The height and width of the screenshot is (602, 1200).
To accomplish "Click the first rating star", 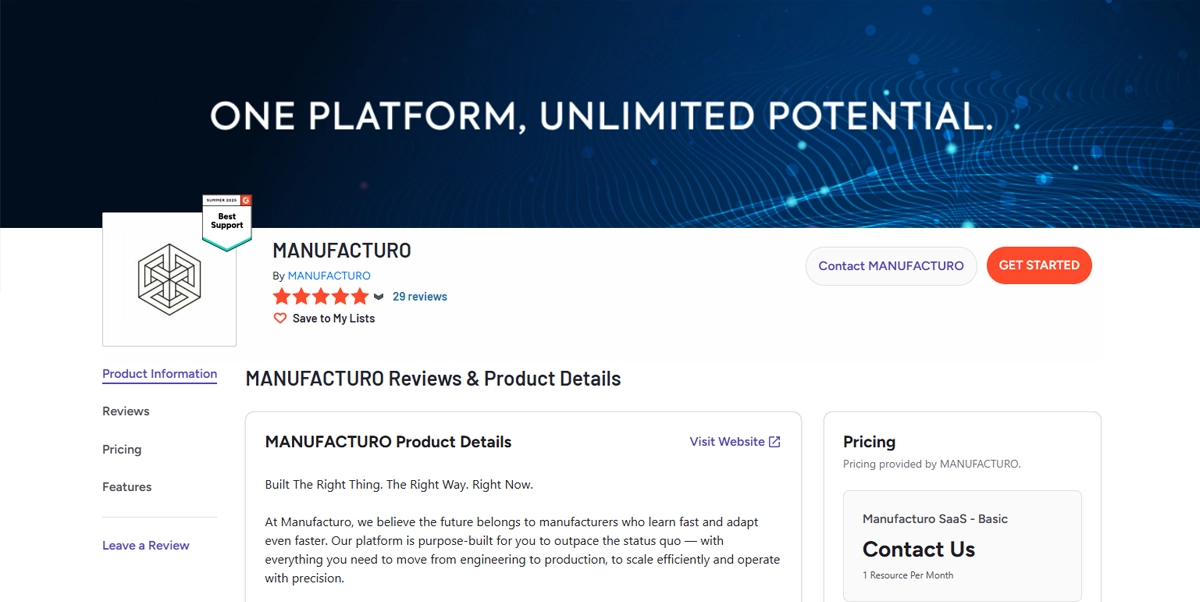I will pos(282,296).
